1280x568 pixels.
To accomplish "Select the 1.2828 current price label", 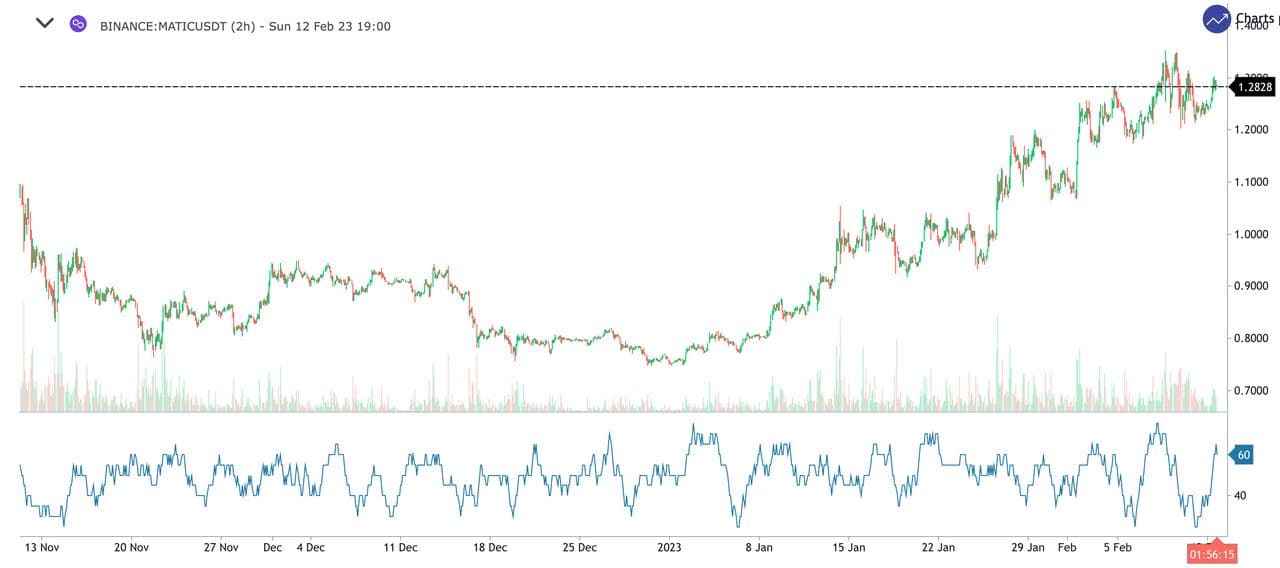I will 1254,87.
